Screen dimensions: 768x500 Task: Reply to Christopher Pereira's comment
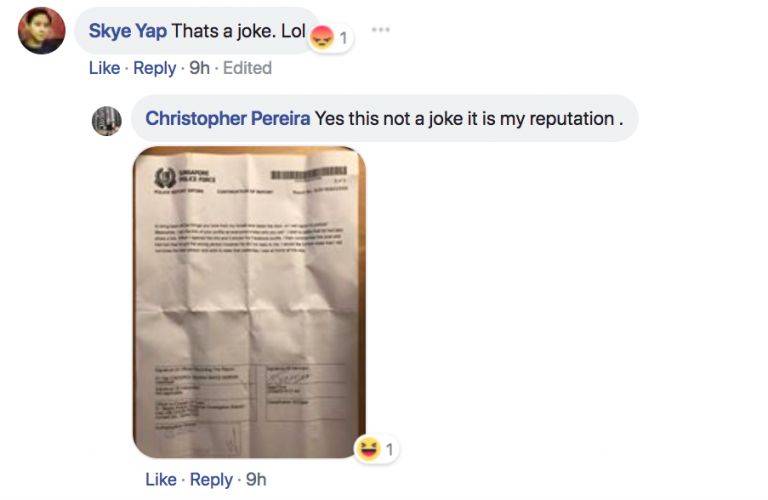(211, 479)
